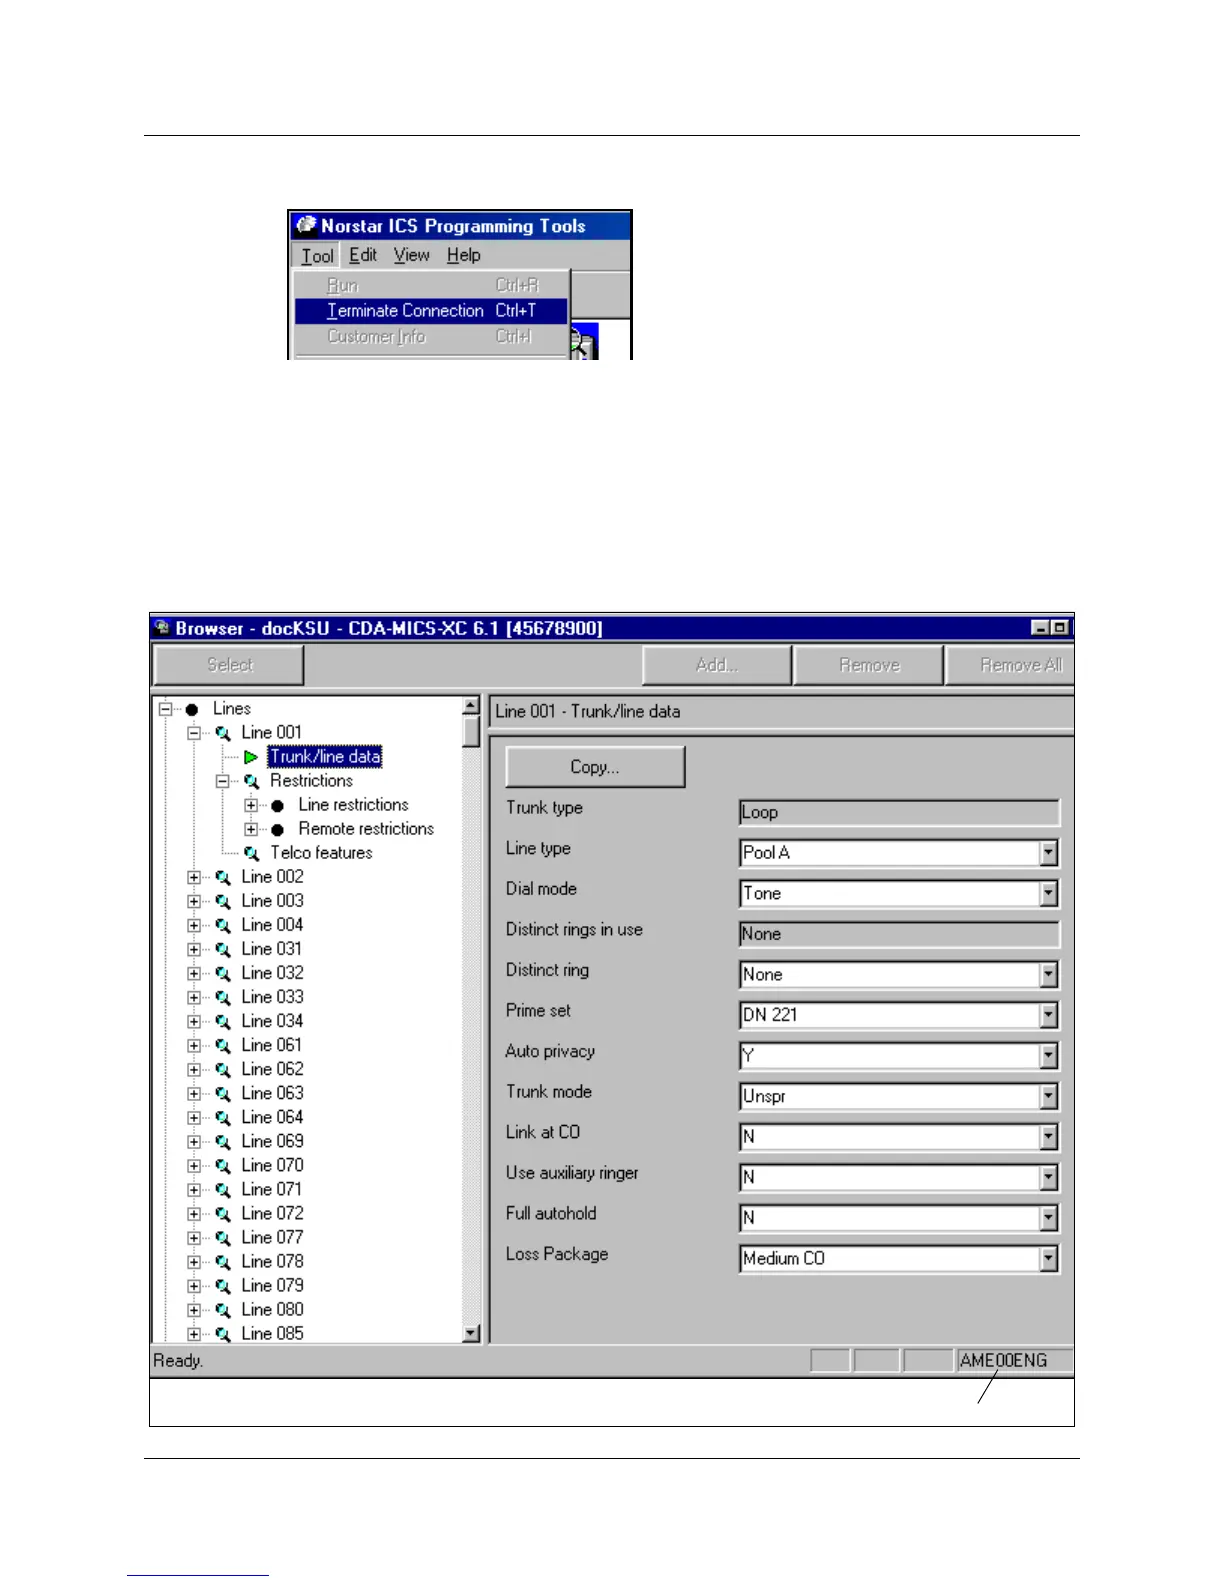Click the bullet icon beside Line restrictions
The width and height of the screenshot is (1224, 1584).
(278, 805)
